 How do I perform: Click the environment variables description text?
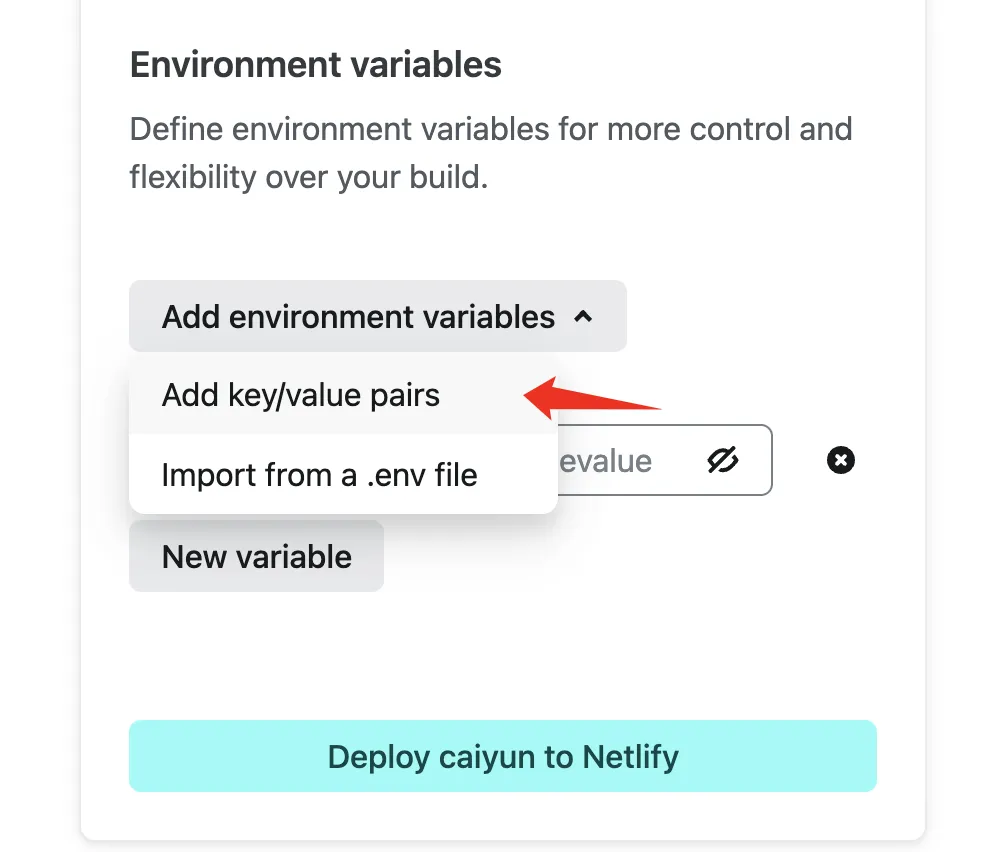coord(490,153)
